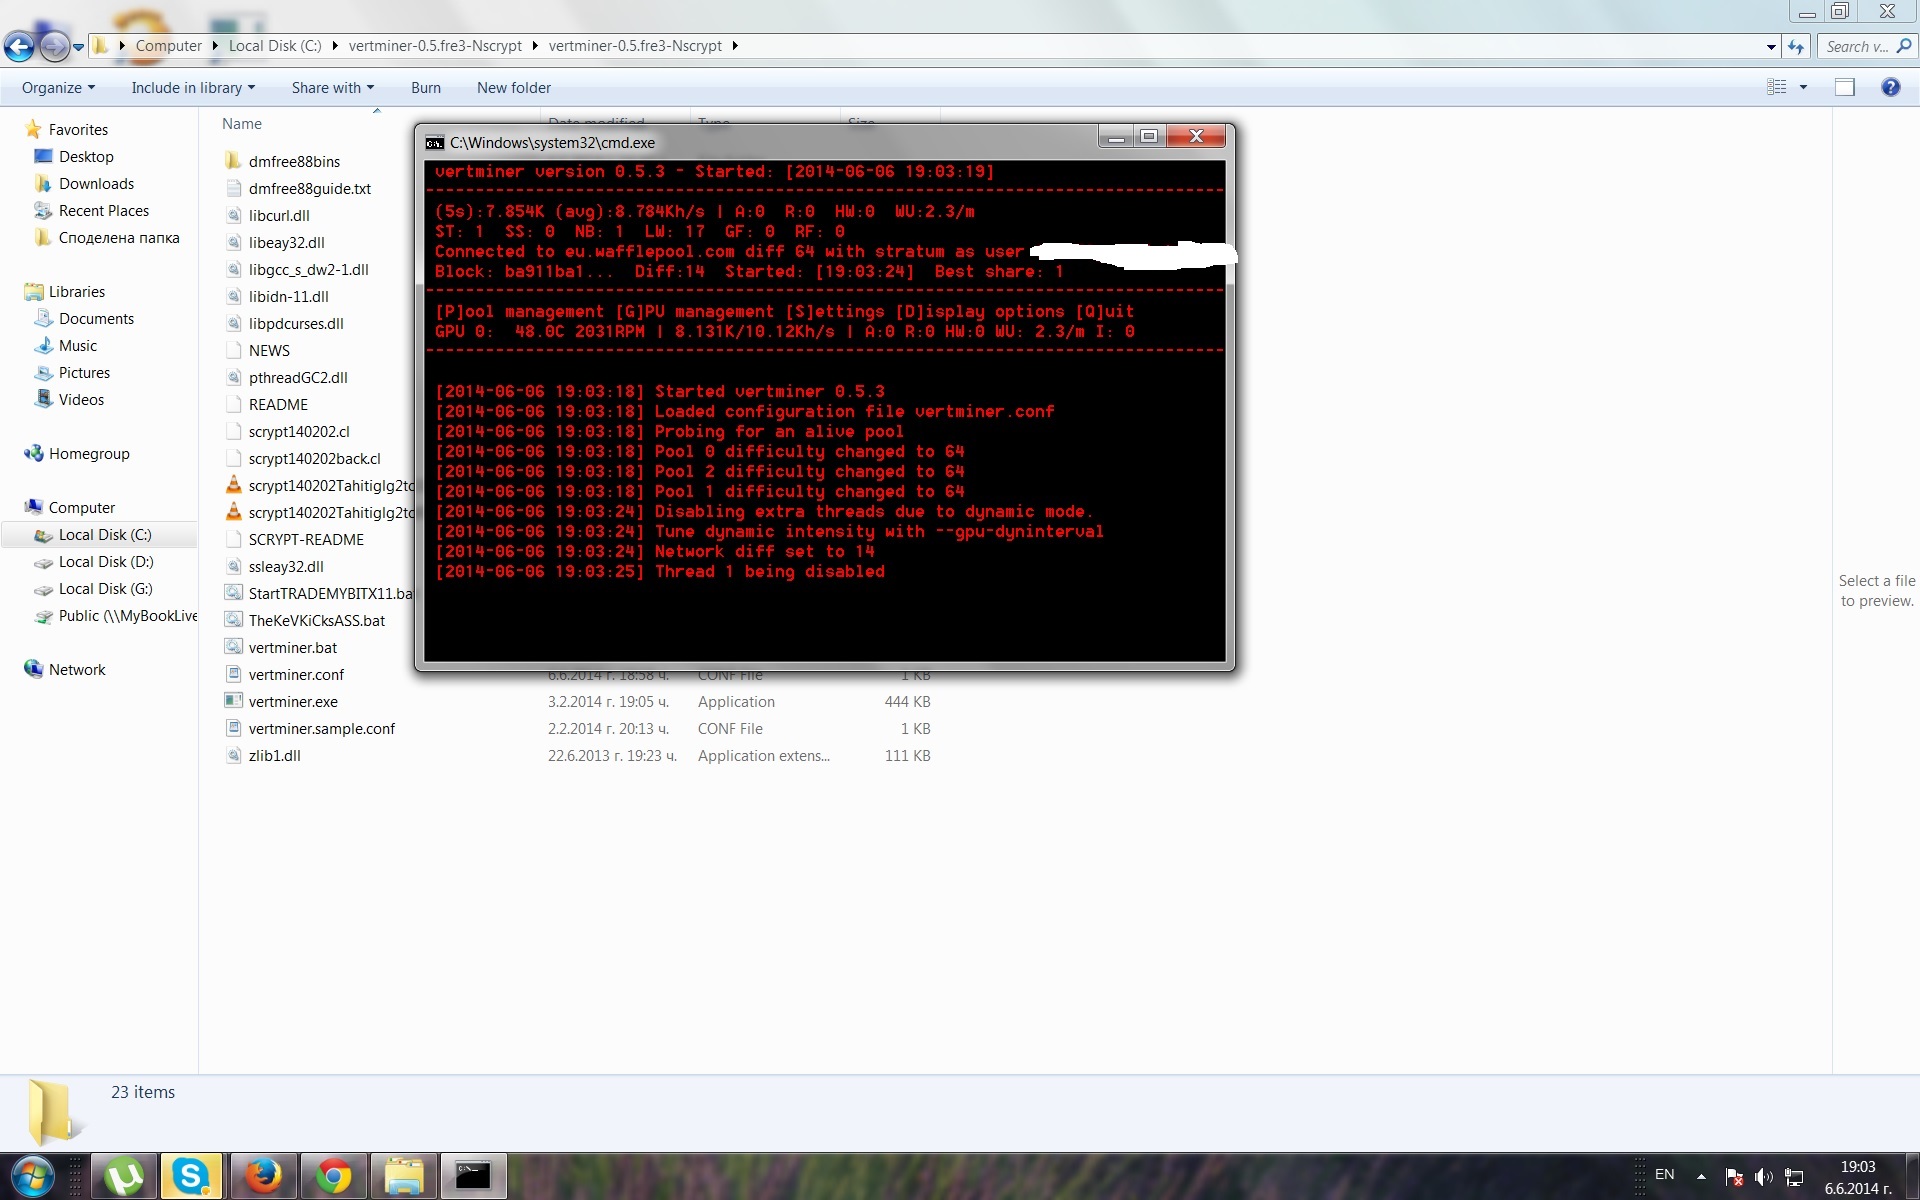Screen dimensions: 1920x1200
Task: Open uTorrent from the taskbar
Action: [124, 1176]
